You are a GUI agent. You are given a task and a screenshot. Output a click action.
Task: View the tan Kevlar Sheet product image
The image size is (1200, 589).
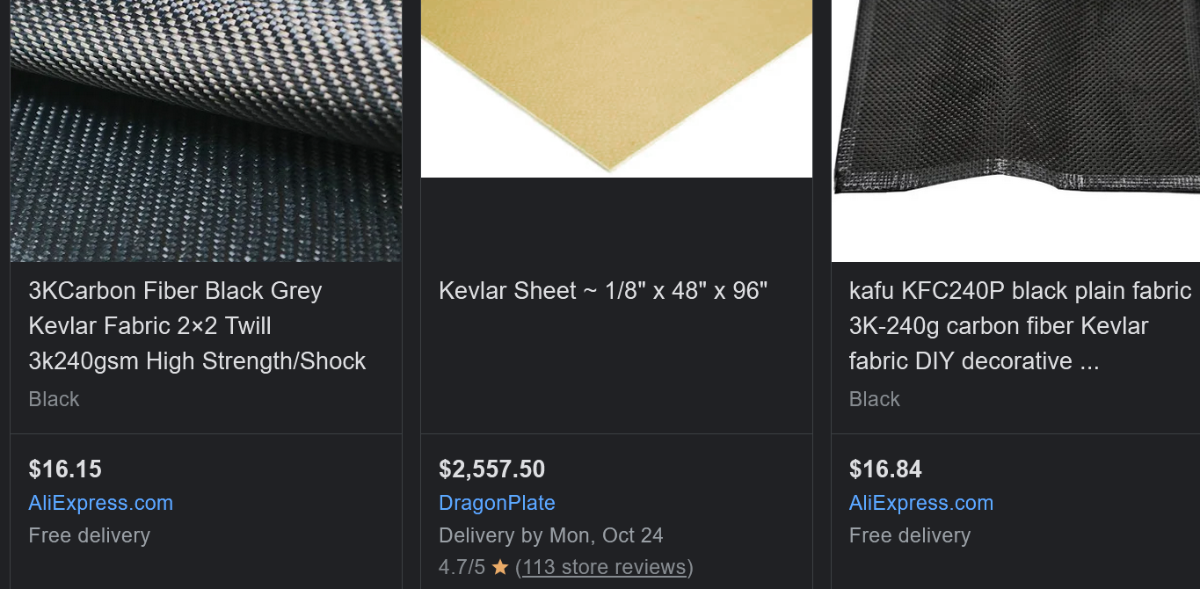pos(616,88)
